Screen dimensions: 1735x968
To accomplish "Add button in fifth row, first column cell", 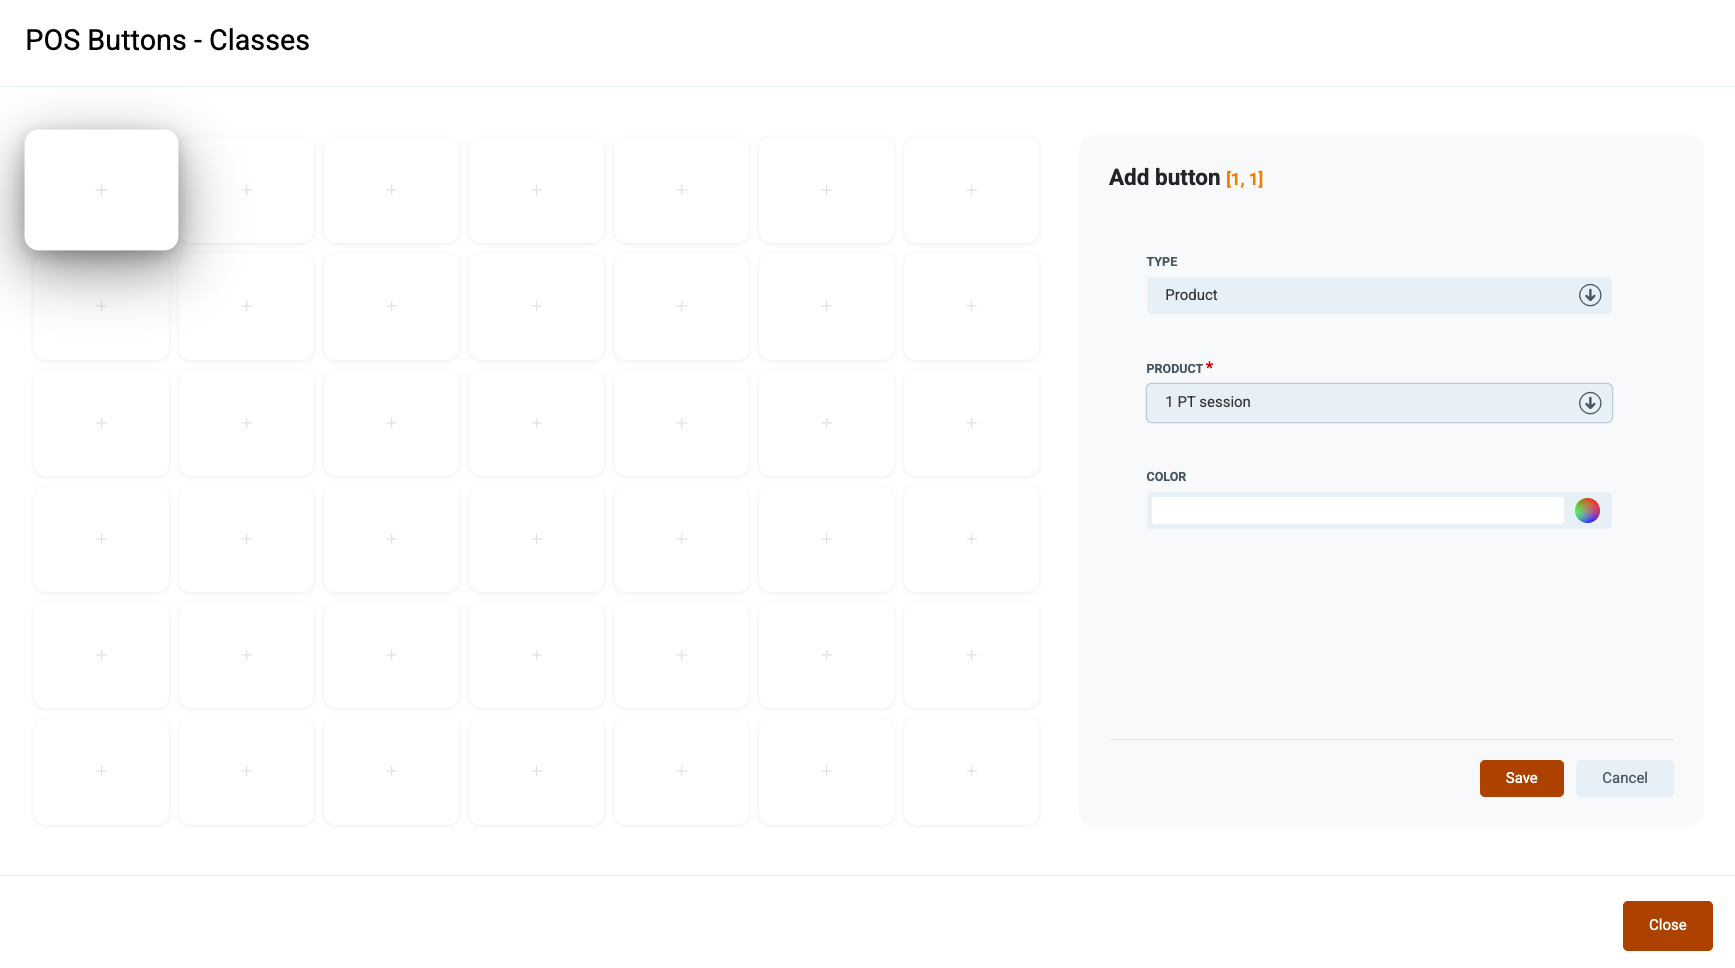I will tap(101, 655).
